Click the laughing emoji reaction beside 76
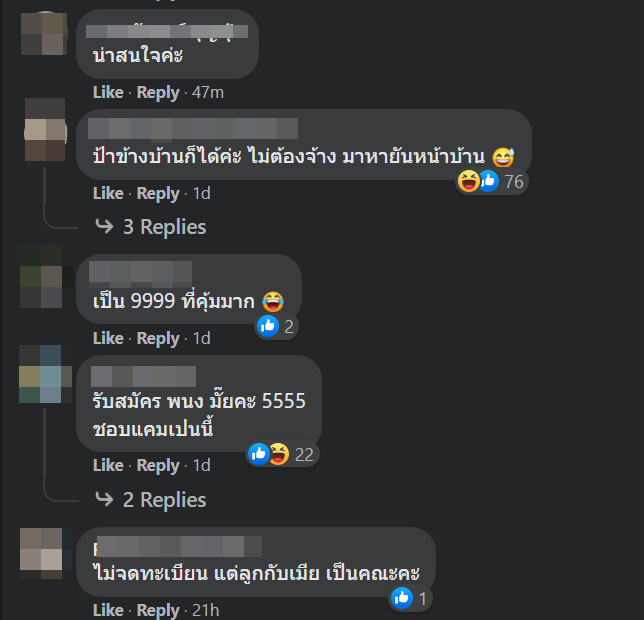Viewport: 644px width, 620px height. pos(469,181)
